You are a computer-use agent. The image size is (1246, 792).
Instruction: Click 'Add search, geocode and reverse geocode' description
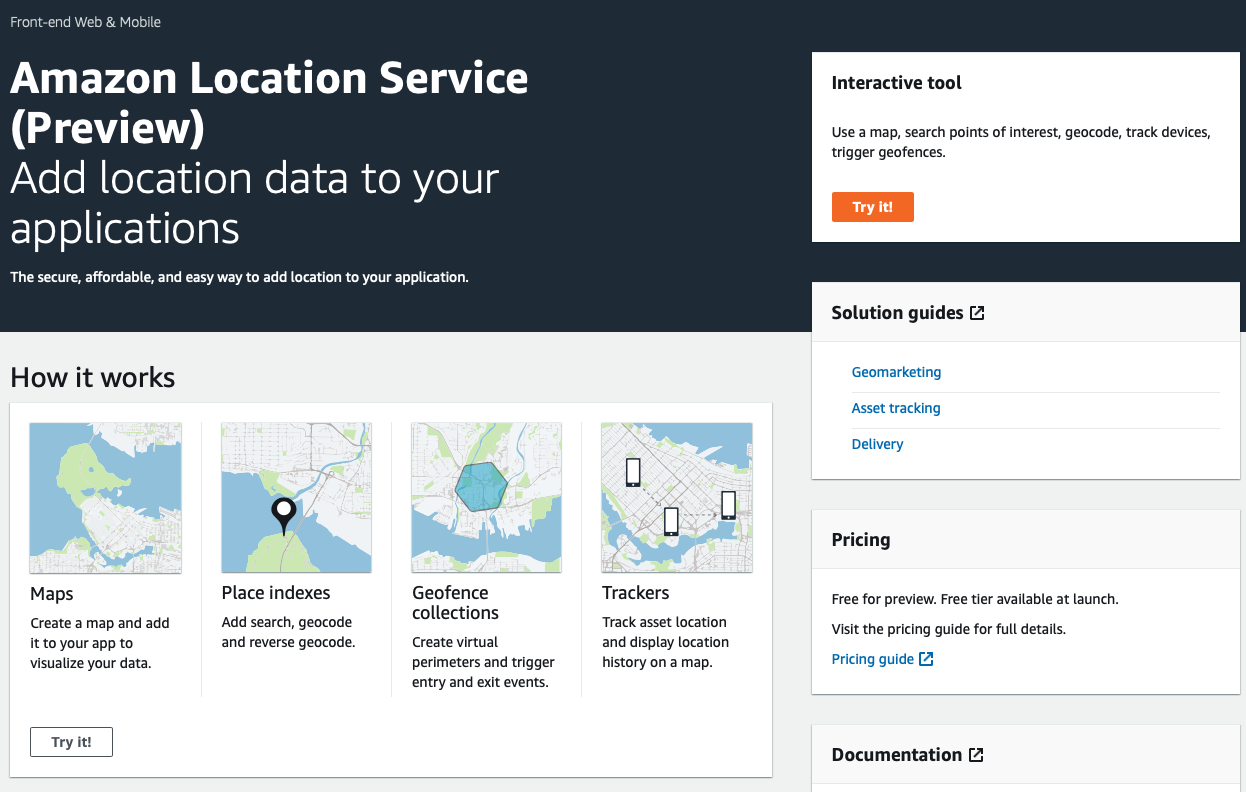click(288, 632)
